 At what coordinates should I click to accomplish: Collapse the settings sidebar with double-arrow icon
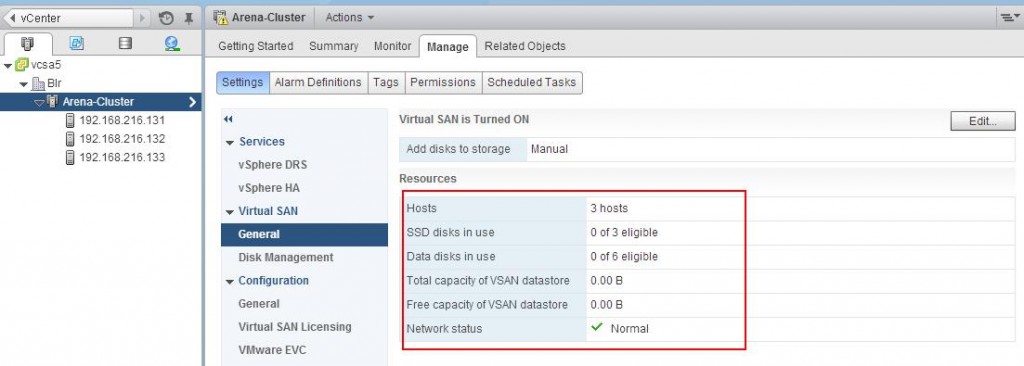tap(228, 119)
